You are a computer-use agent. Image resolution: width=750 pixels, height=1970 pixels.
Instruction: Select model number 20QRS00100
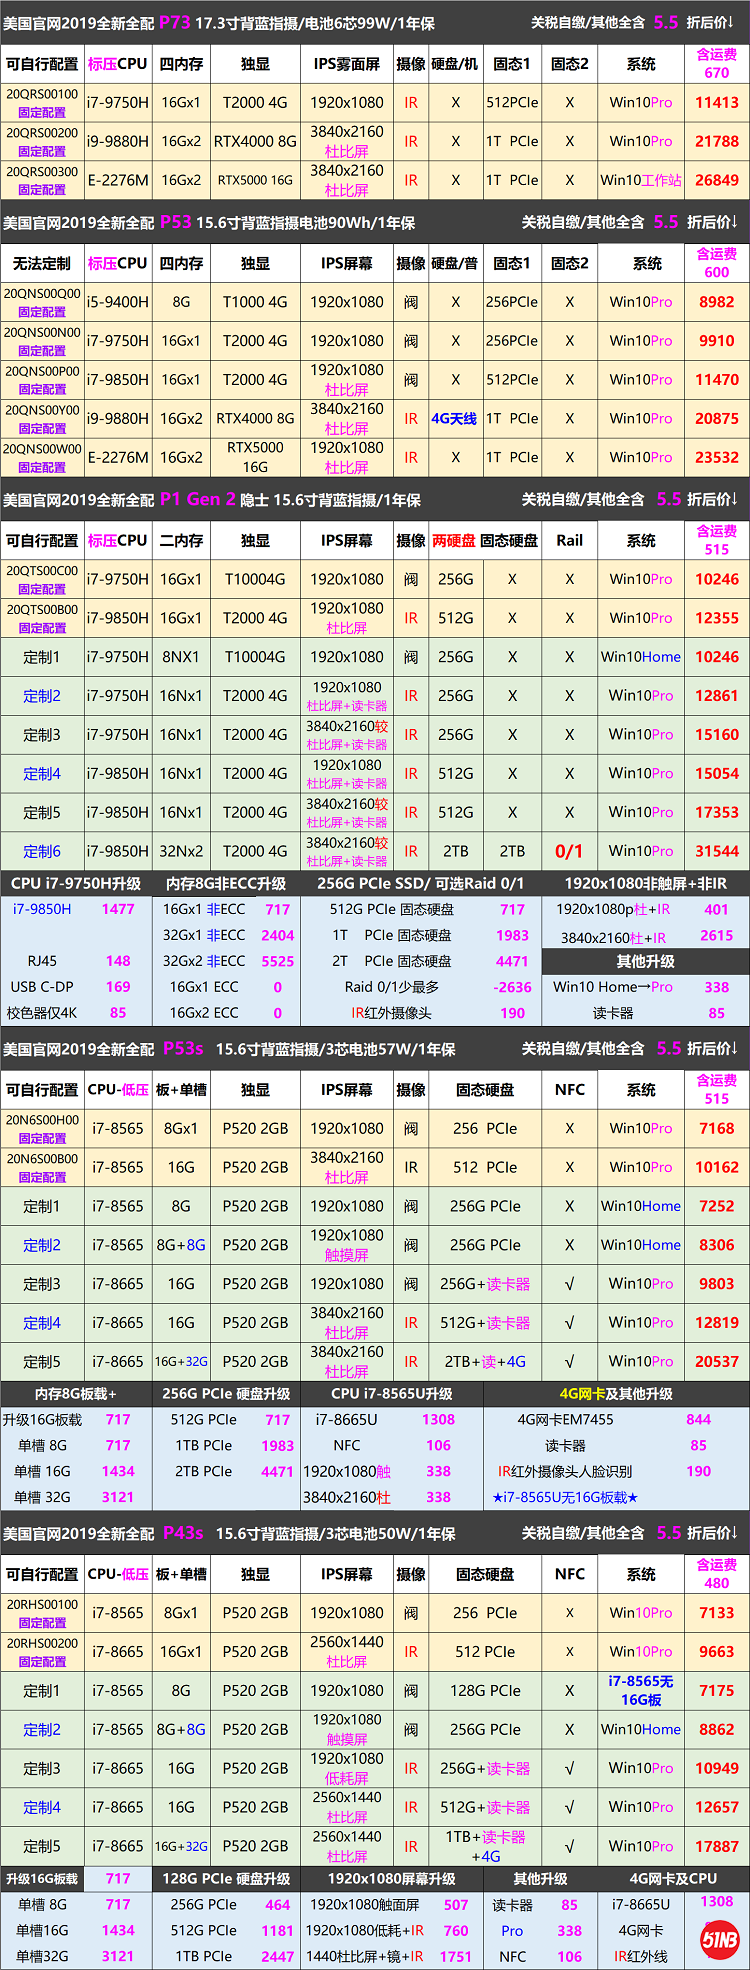coord(42,94)
